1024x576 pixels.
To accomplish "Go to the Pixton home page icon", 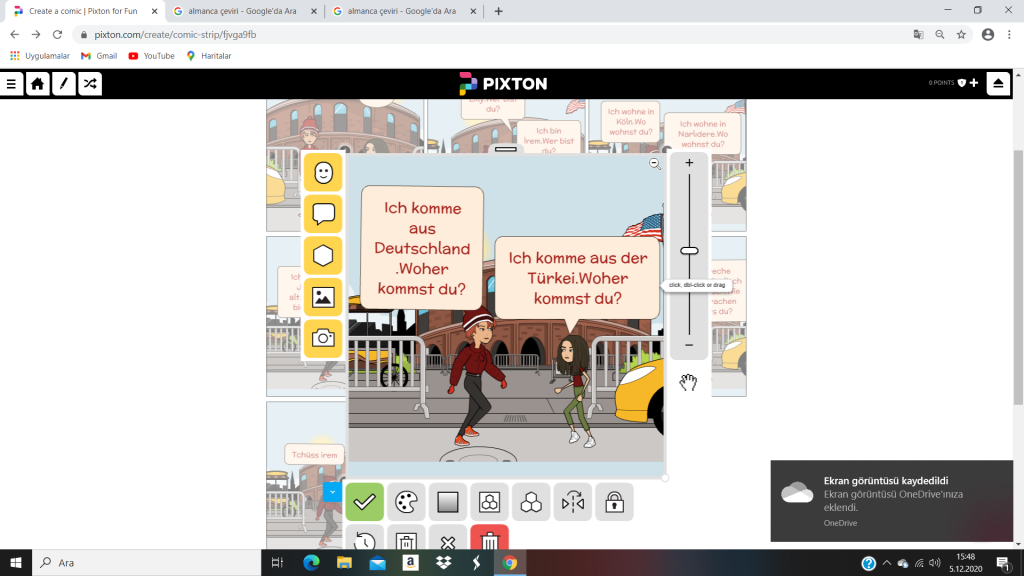I will (x=37, y=84).
